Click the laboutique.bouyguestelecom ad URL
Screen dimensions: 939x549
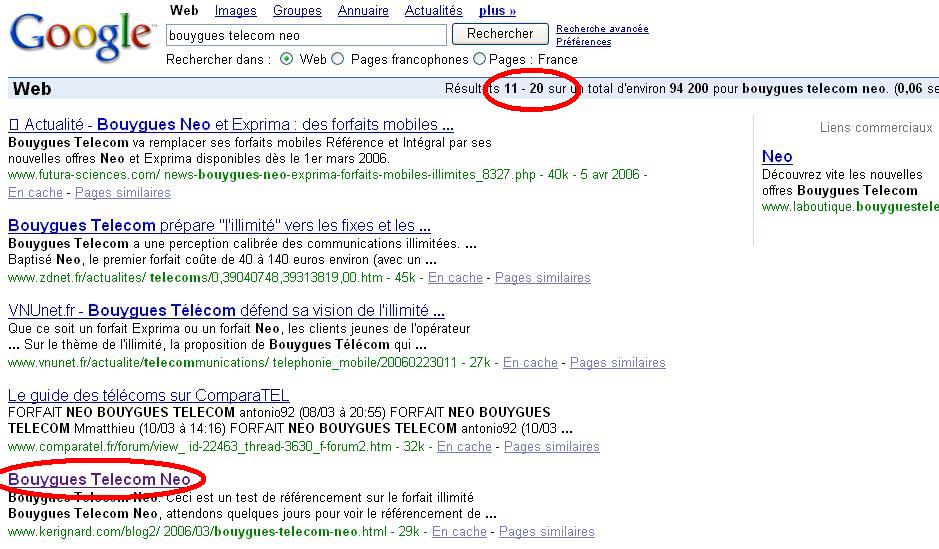850,207
